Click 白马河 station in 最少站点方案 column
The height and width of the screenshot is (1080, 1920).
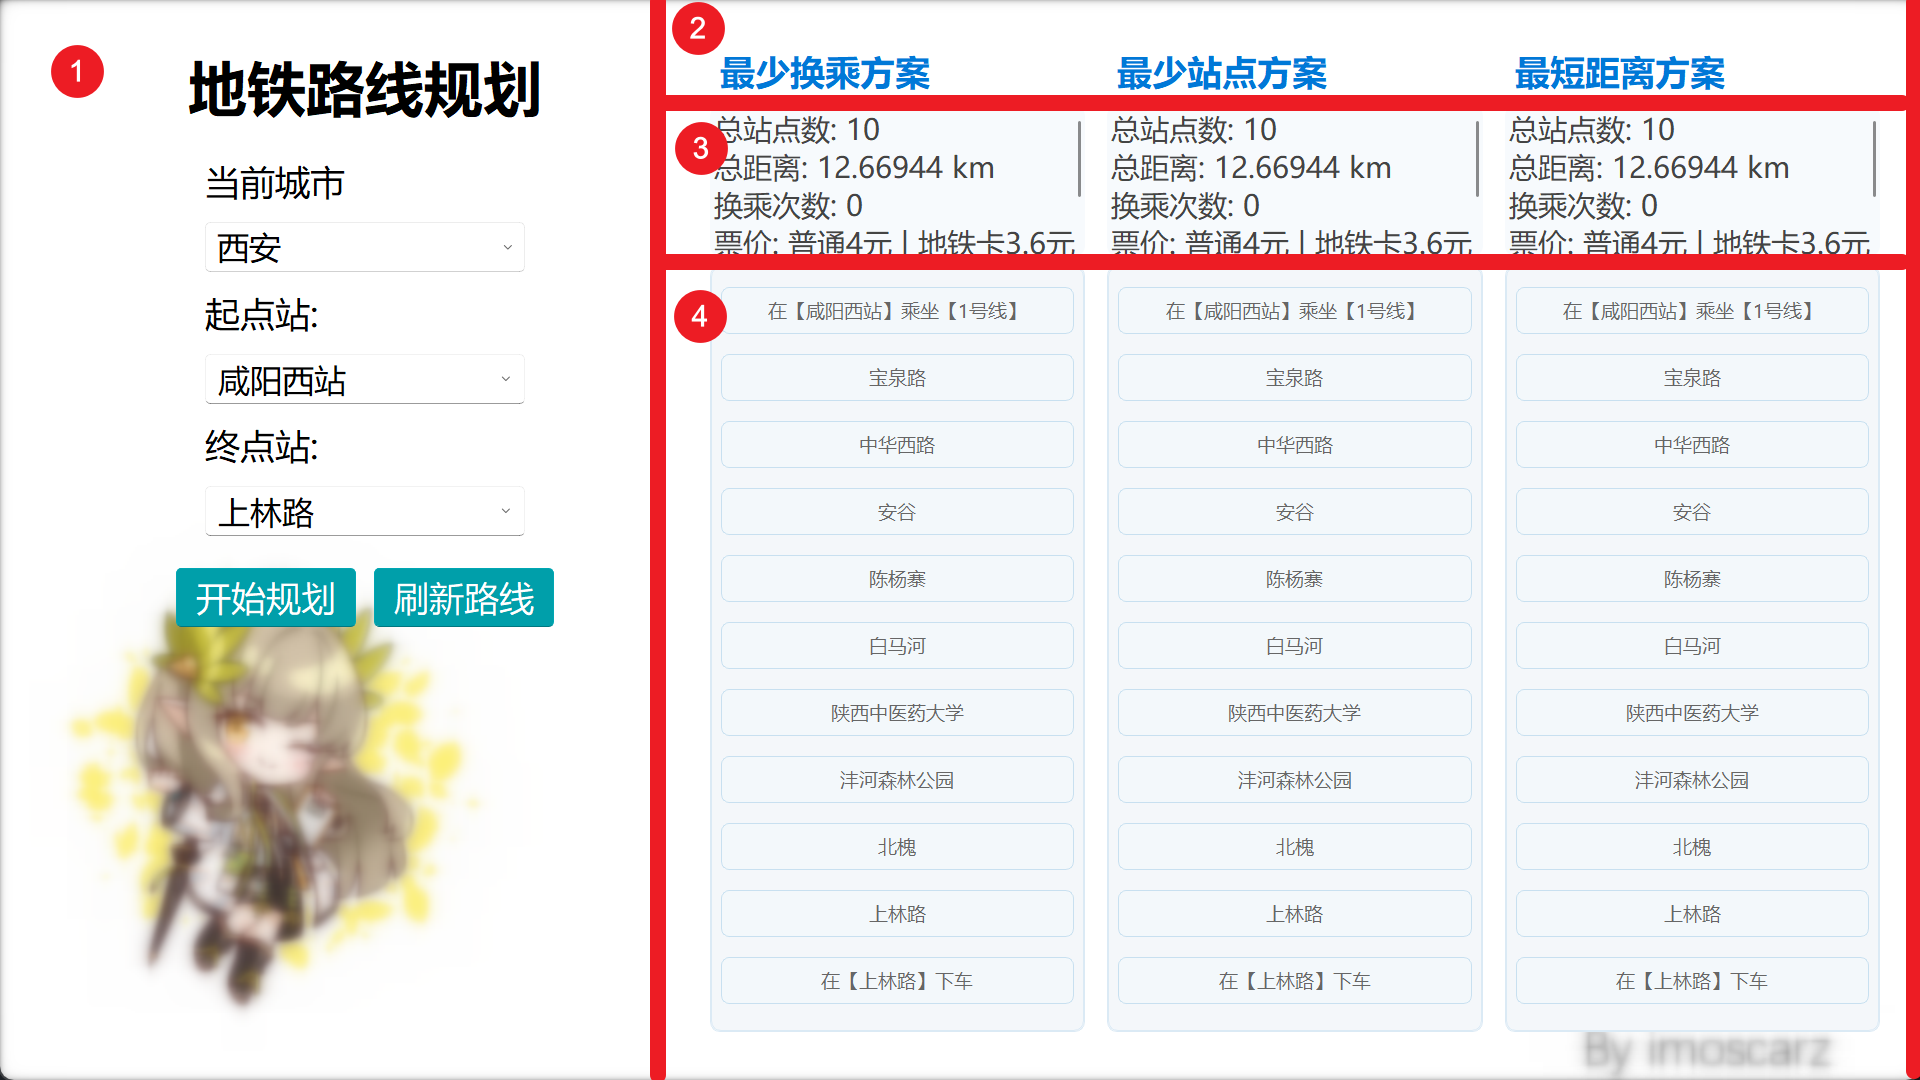coord(1294,646)
